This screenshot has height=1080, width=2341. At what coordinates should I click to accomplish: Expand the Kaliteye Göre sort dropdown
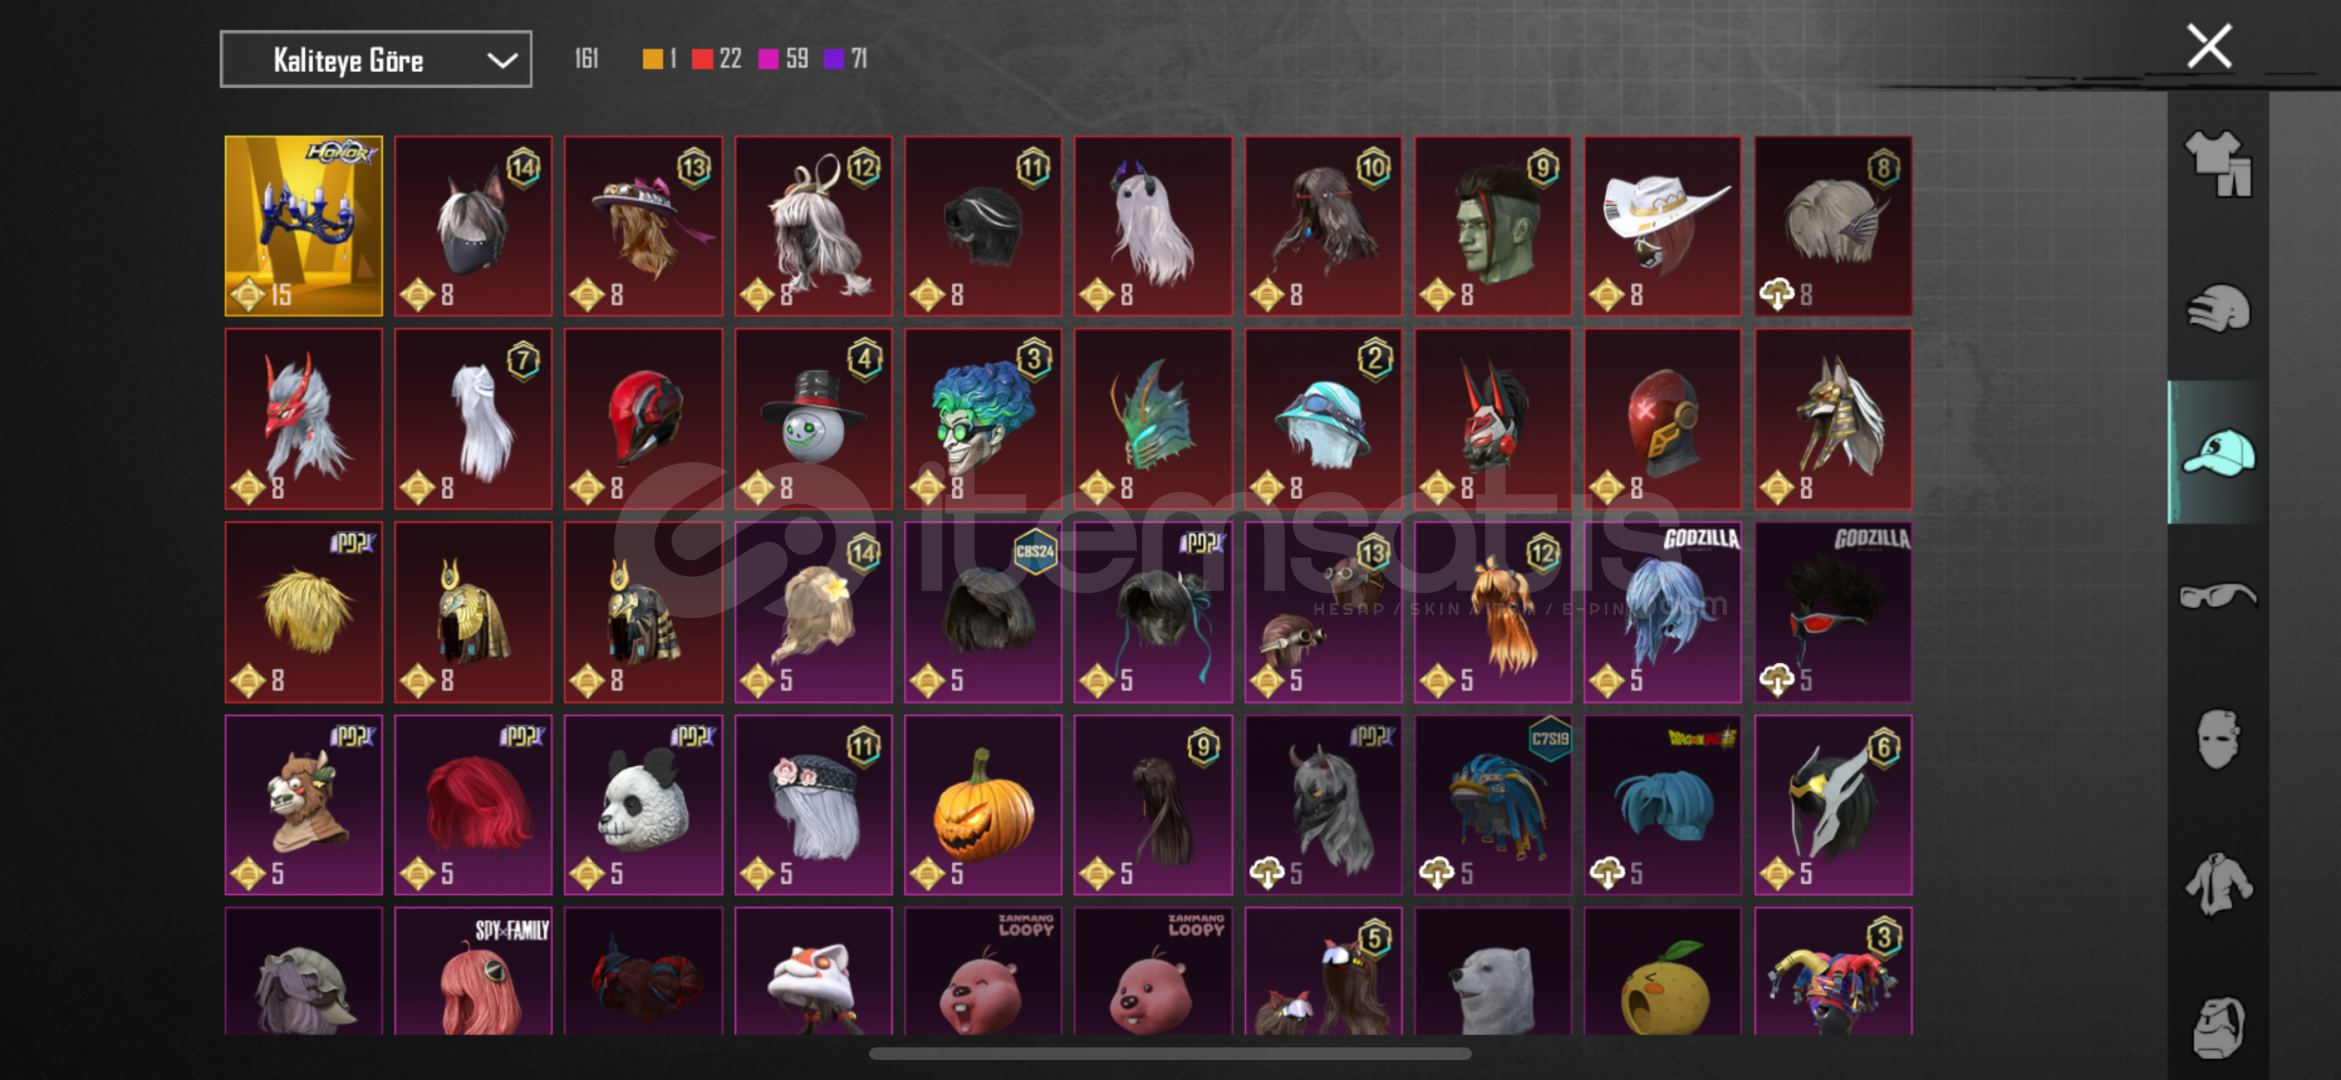[376, 60]
